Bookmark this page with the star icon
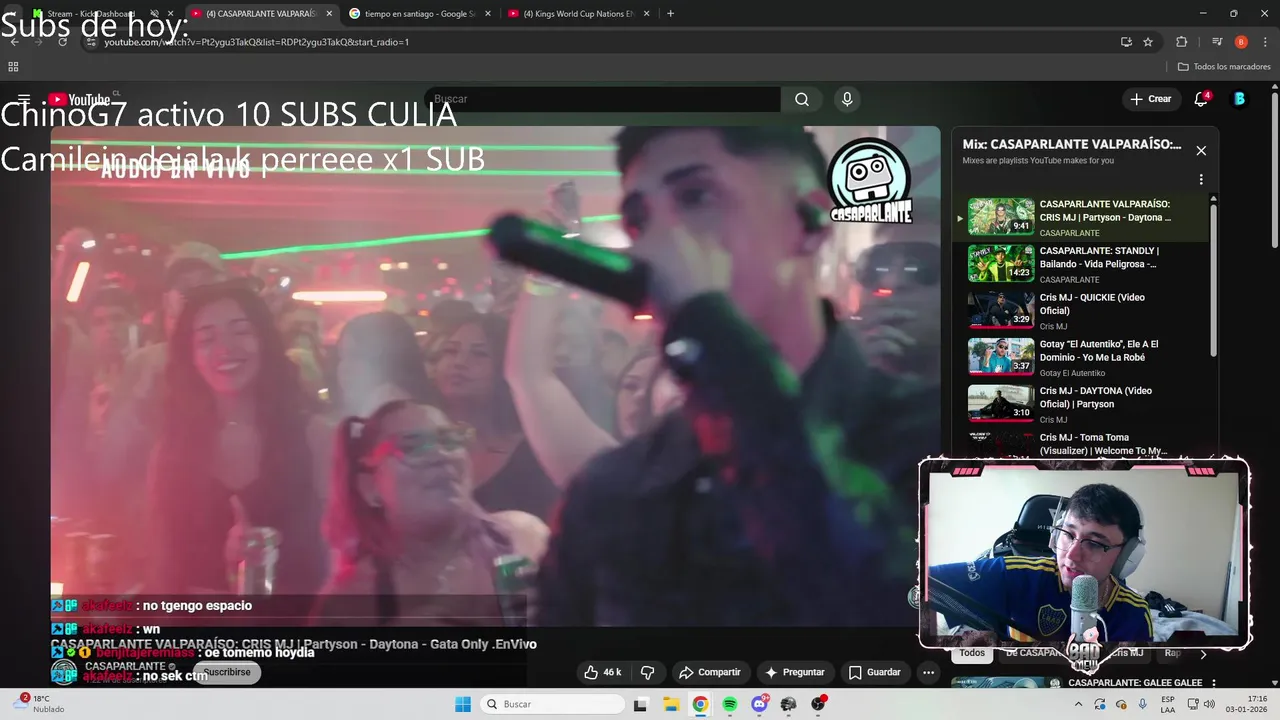This screenshot has width=1280, height=720. tap(1148, 42)
